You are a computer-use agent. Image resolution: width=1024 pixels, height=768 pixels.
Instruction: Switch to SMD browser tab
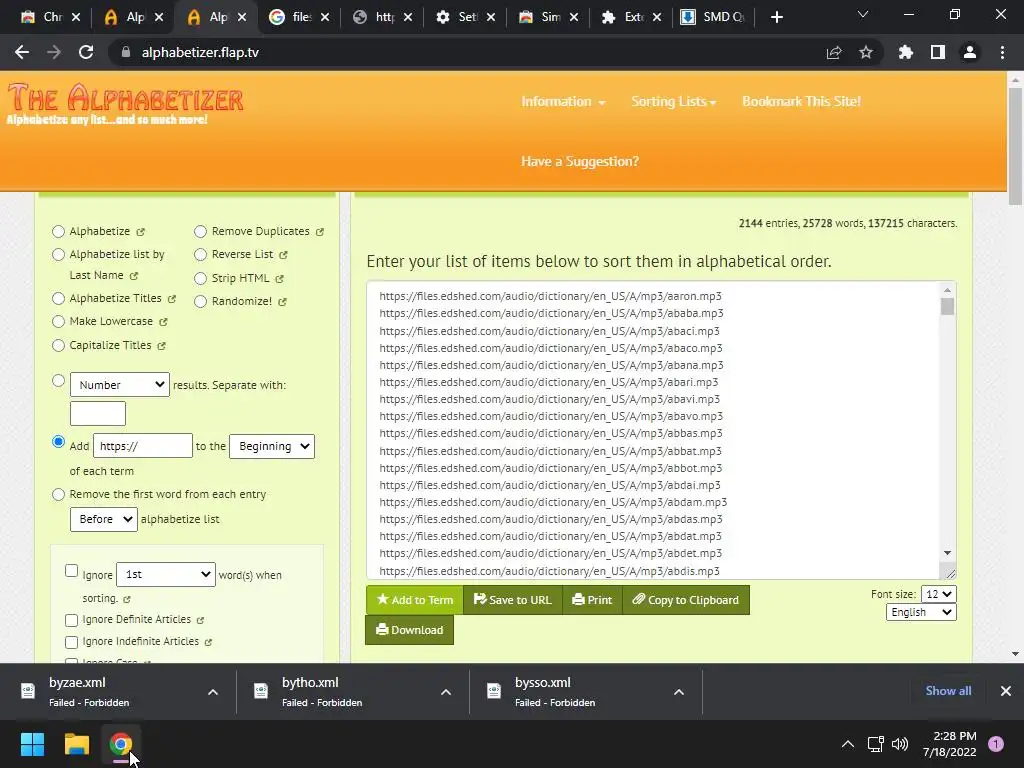click(712, 17)
